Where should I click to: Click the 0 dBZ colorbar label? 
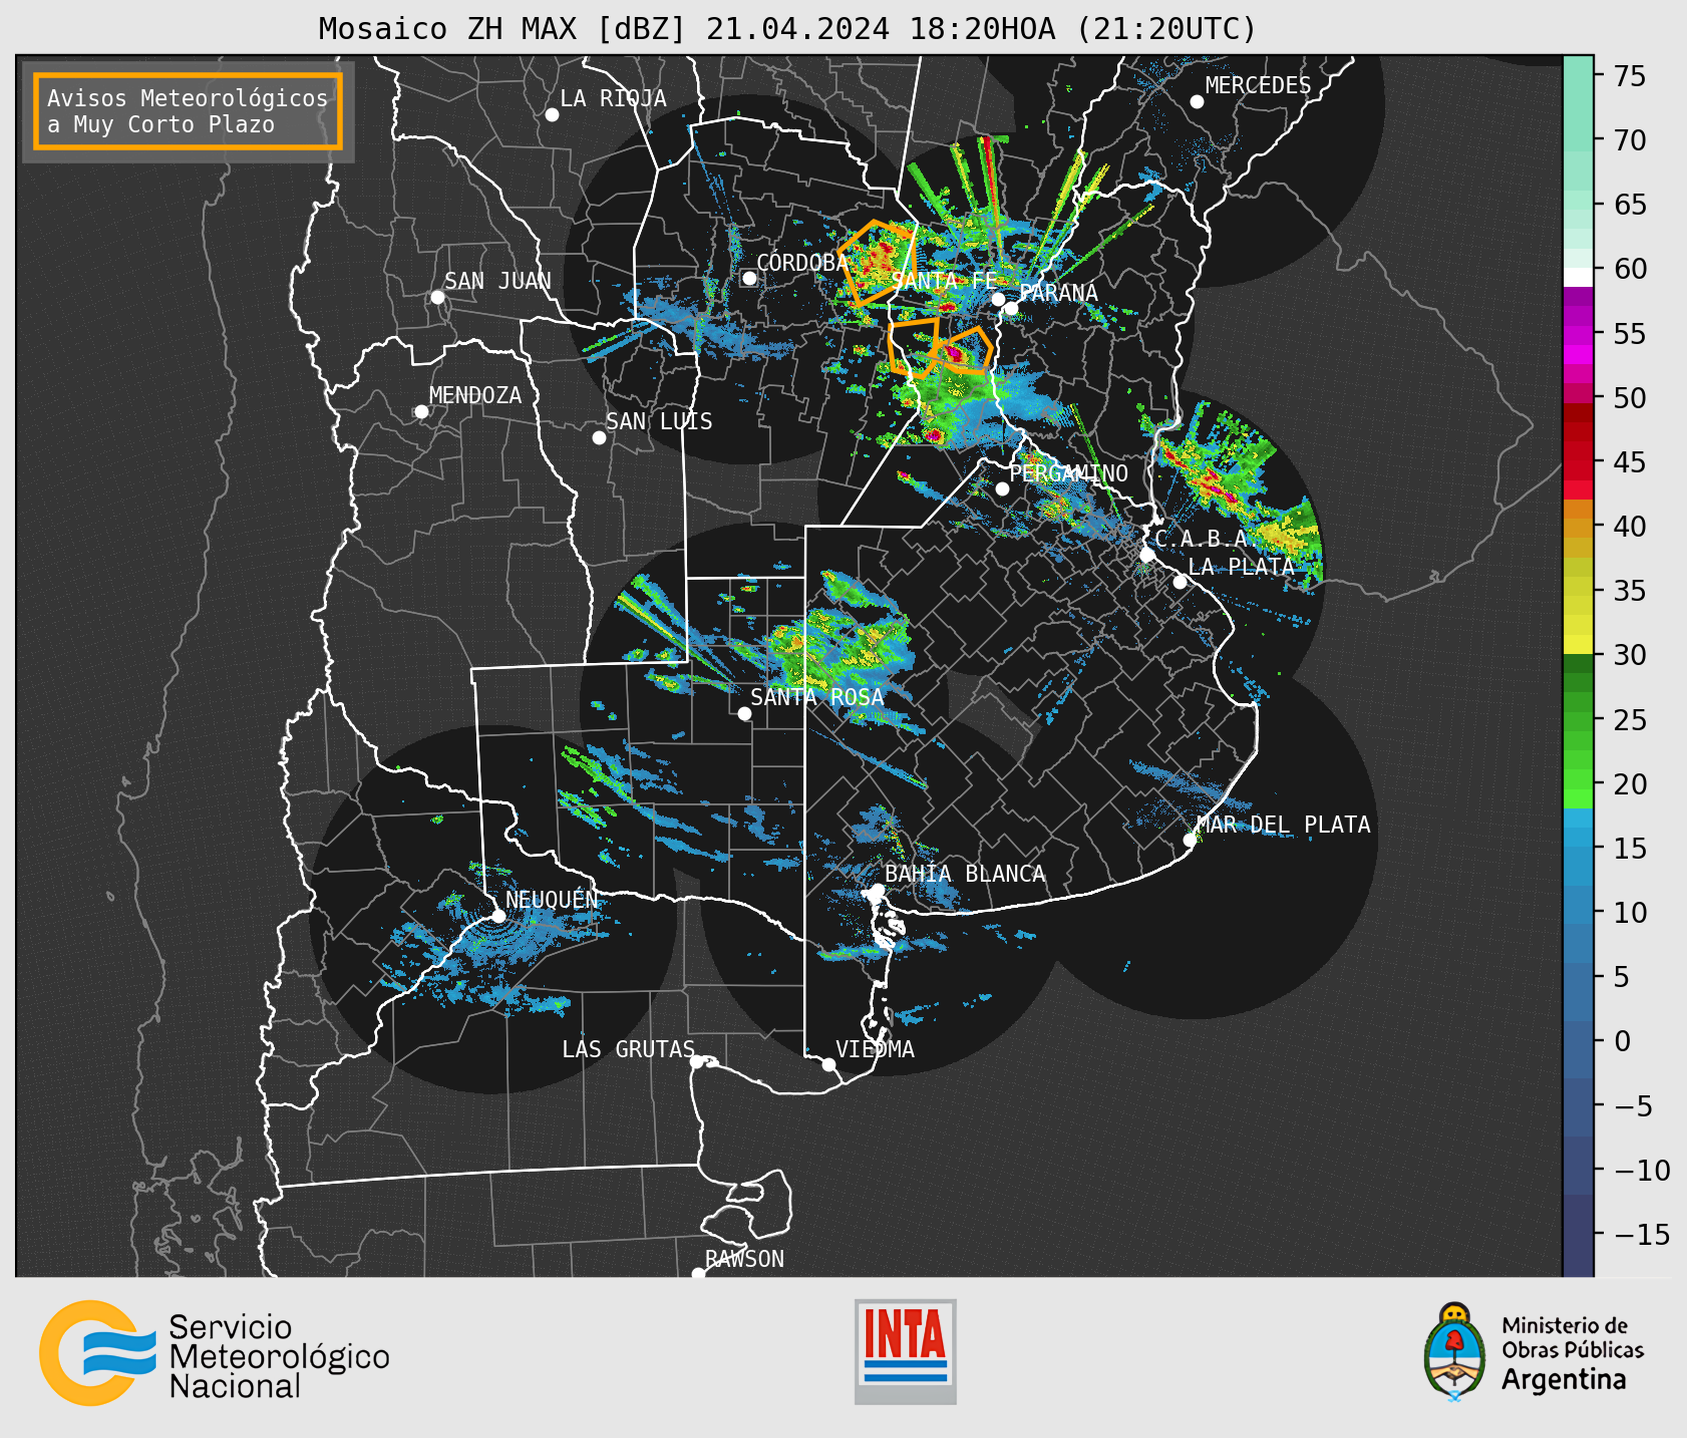(x=1621, y=1041)
